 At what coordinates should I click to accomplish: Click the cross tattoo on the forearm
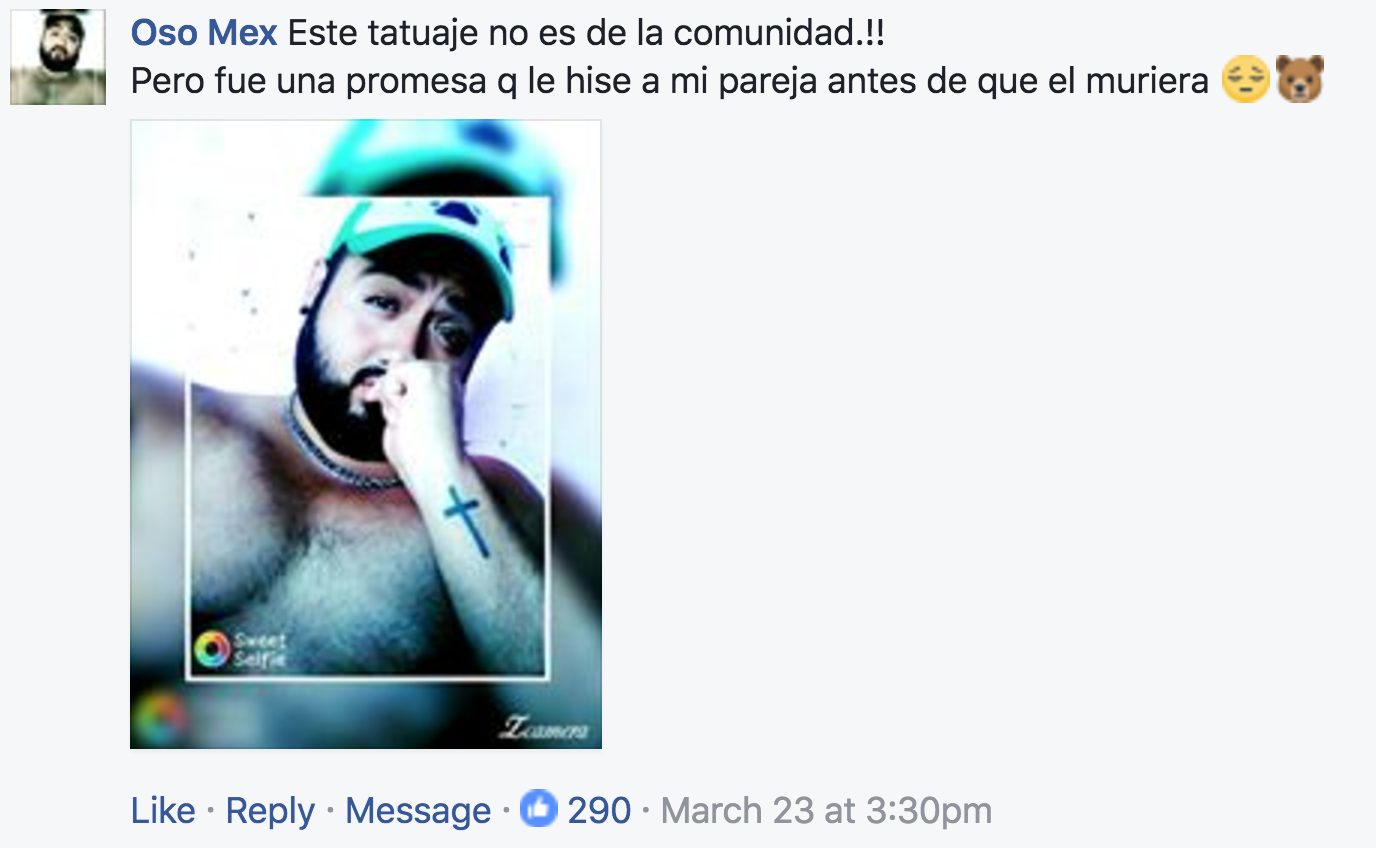pyautogui.click(x=467, y=520)
